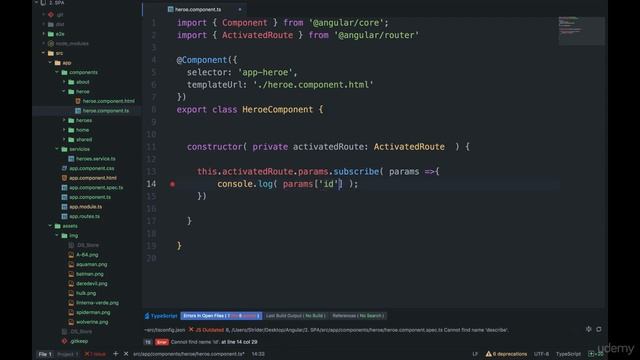This screenshot has height=360, width=640.
Task: Click the .DS_Store file inside img
Action: point(87,245)
